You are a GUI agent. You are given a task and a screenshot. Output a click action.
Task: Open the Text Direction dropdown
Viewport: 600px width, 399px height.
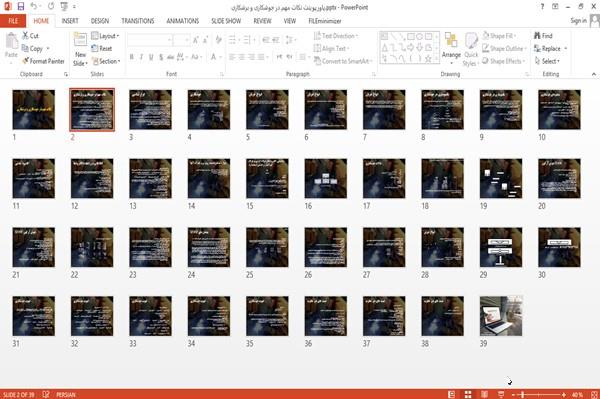336,36
